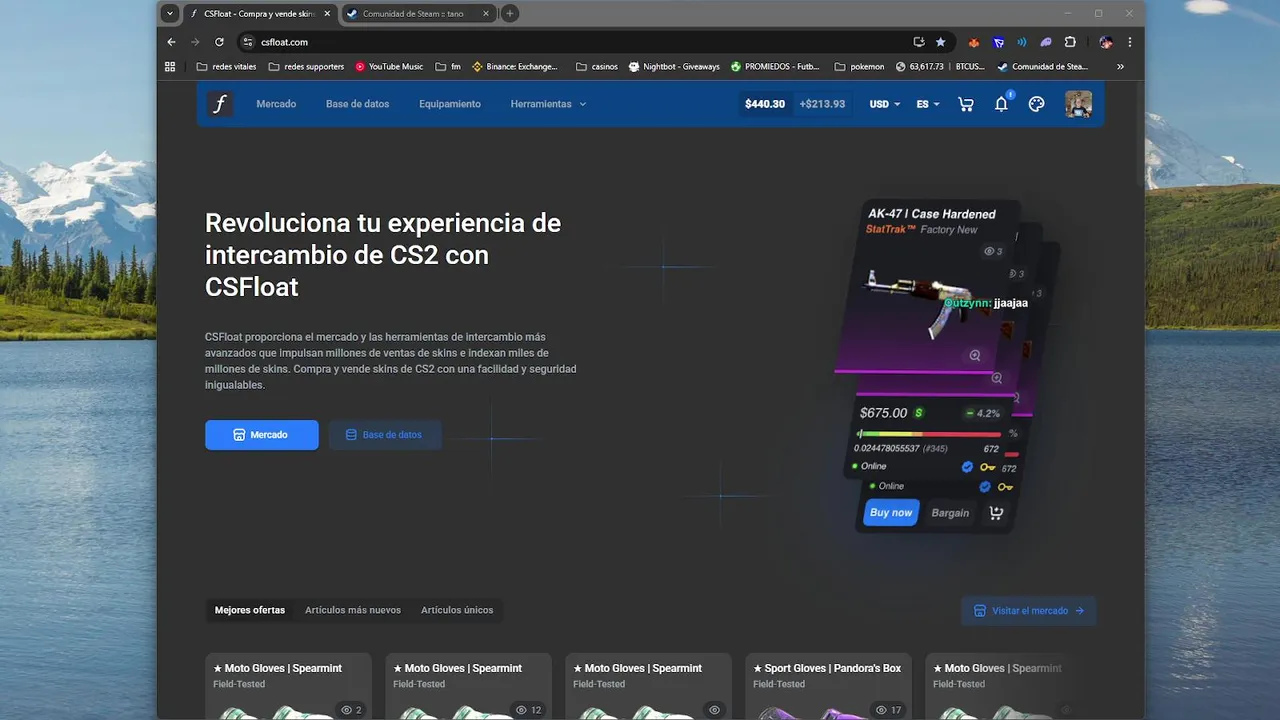The height and width of the screenshot is (720, 1280).
Task: Open the Chrome profile avatar
Action: coord(1106,42)
